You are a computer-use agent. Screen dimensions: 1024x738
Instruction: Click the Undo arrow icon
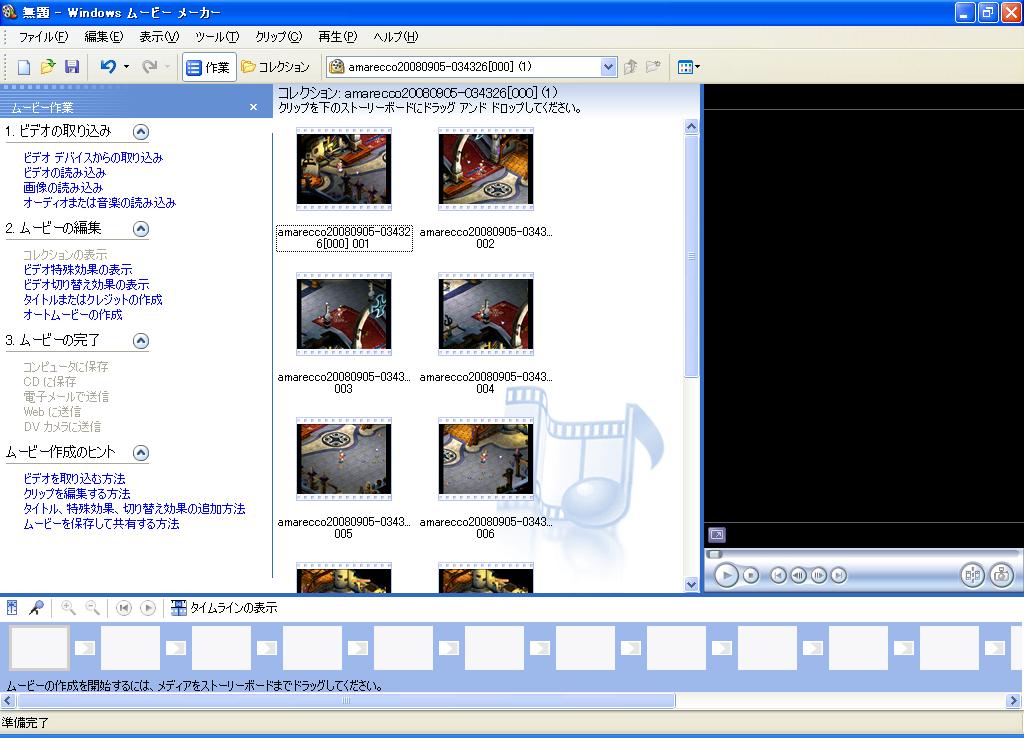pyautogui.click(x=108, y=67)
